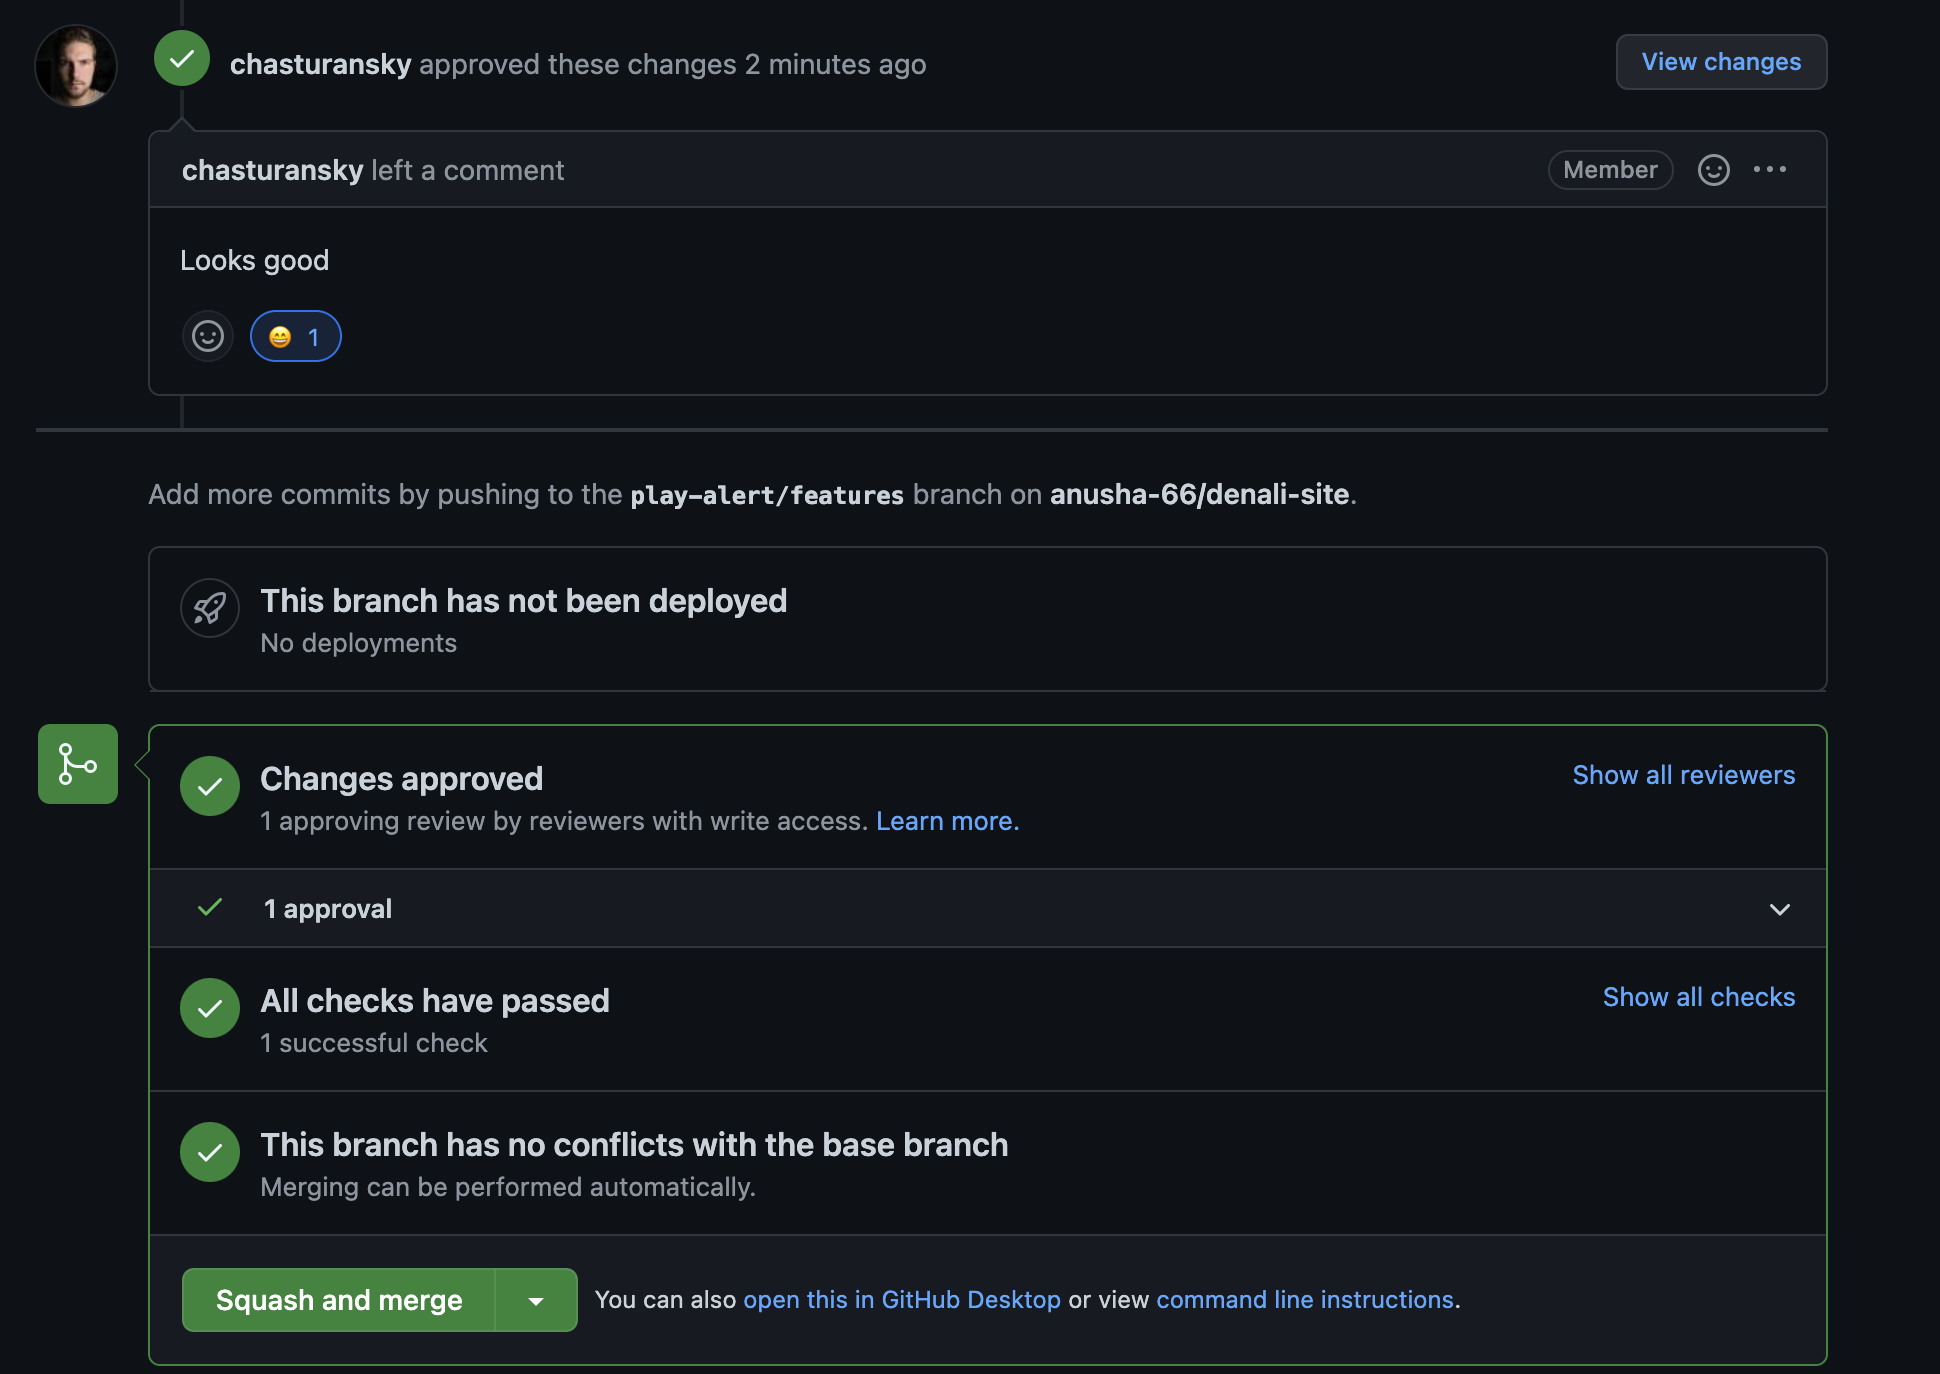Click the approval check mark next to 1 approval
This screenshot has height=1374, width=1940.
(x=209, y=908)
